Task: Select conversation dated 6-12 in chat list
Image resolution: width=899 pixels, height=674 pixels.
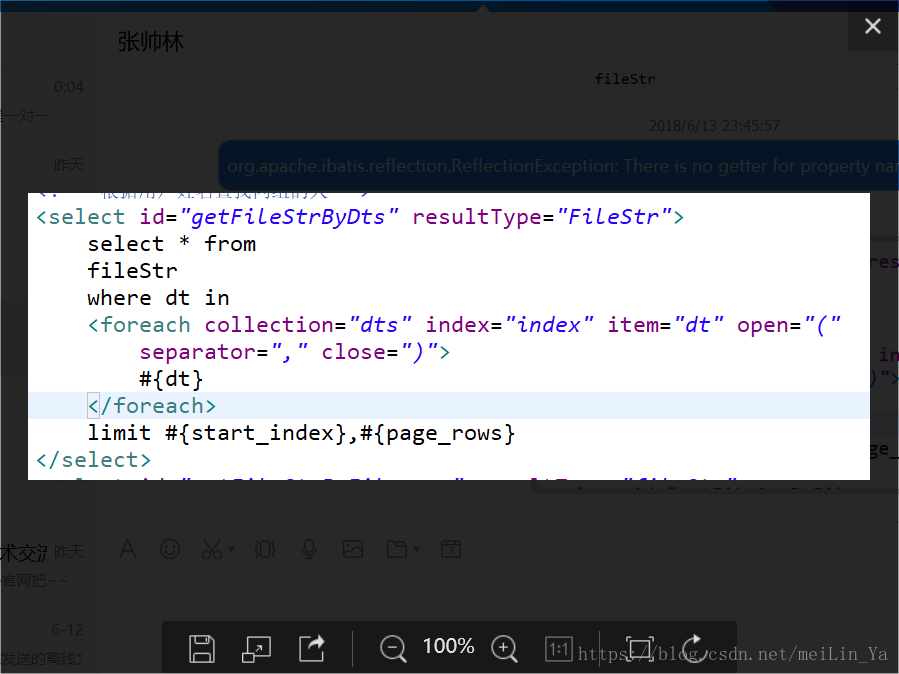Action: [49, 644]
